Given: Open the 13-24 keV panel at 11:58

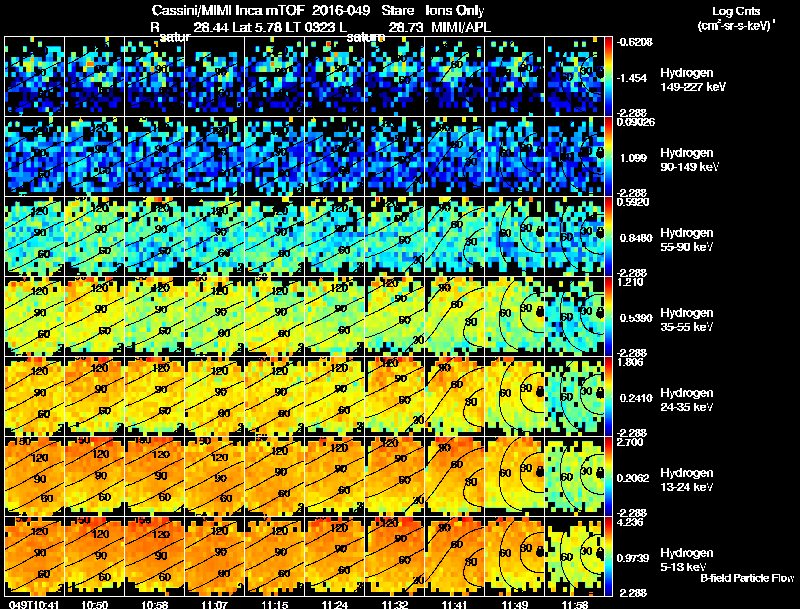Looking at the screenshot, I should click(x=574, y=476).
